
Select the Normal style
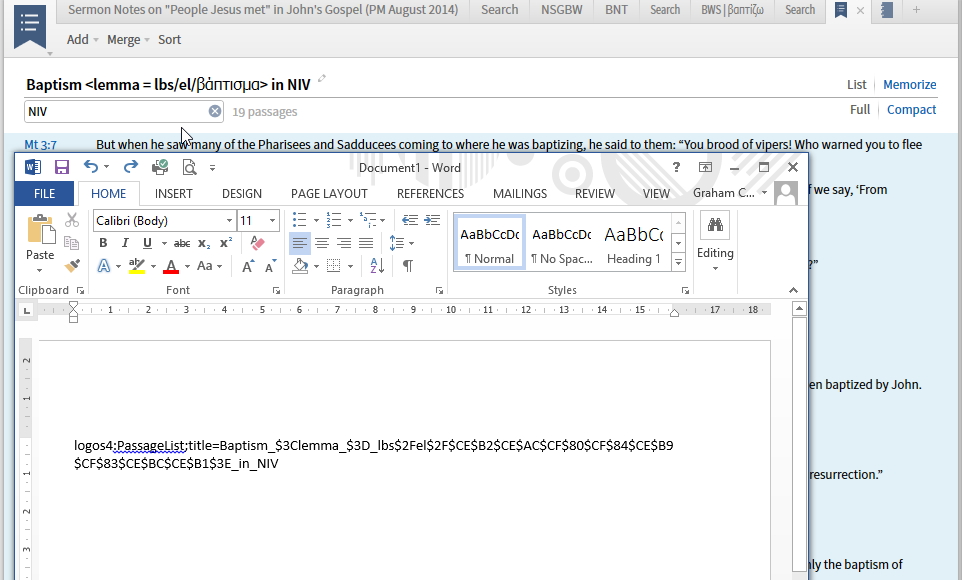pos(490,243)
